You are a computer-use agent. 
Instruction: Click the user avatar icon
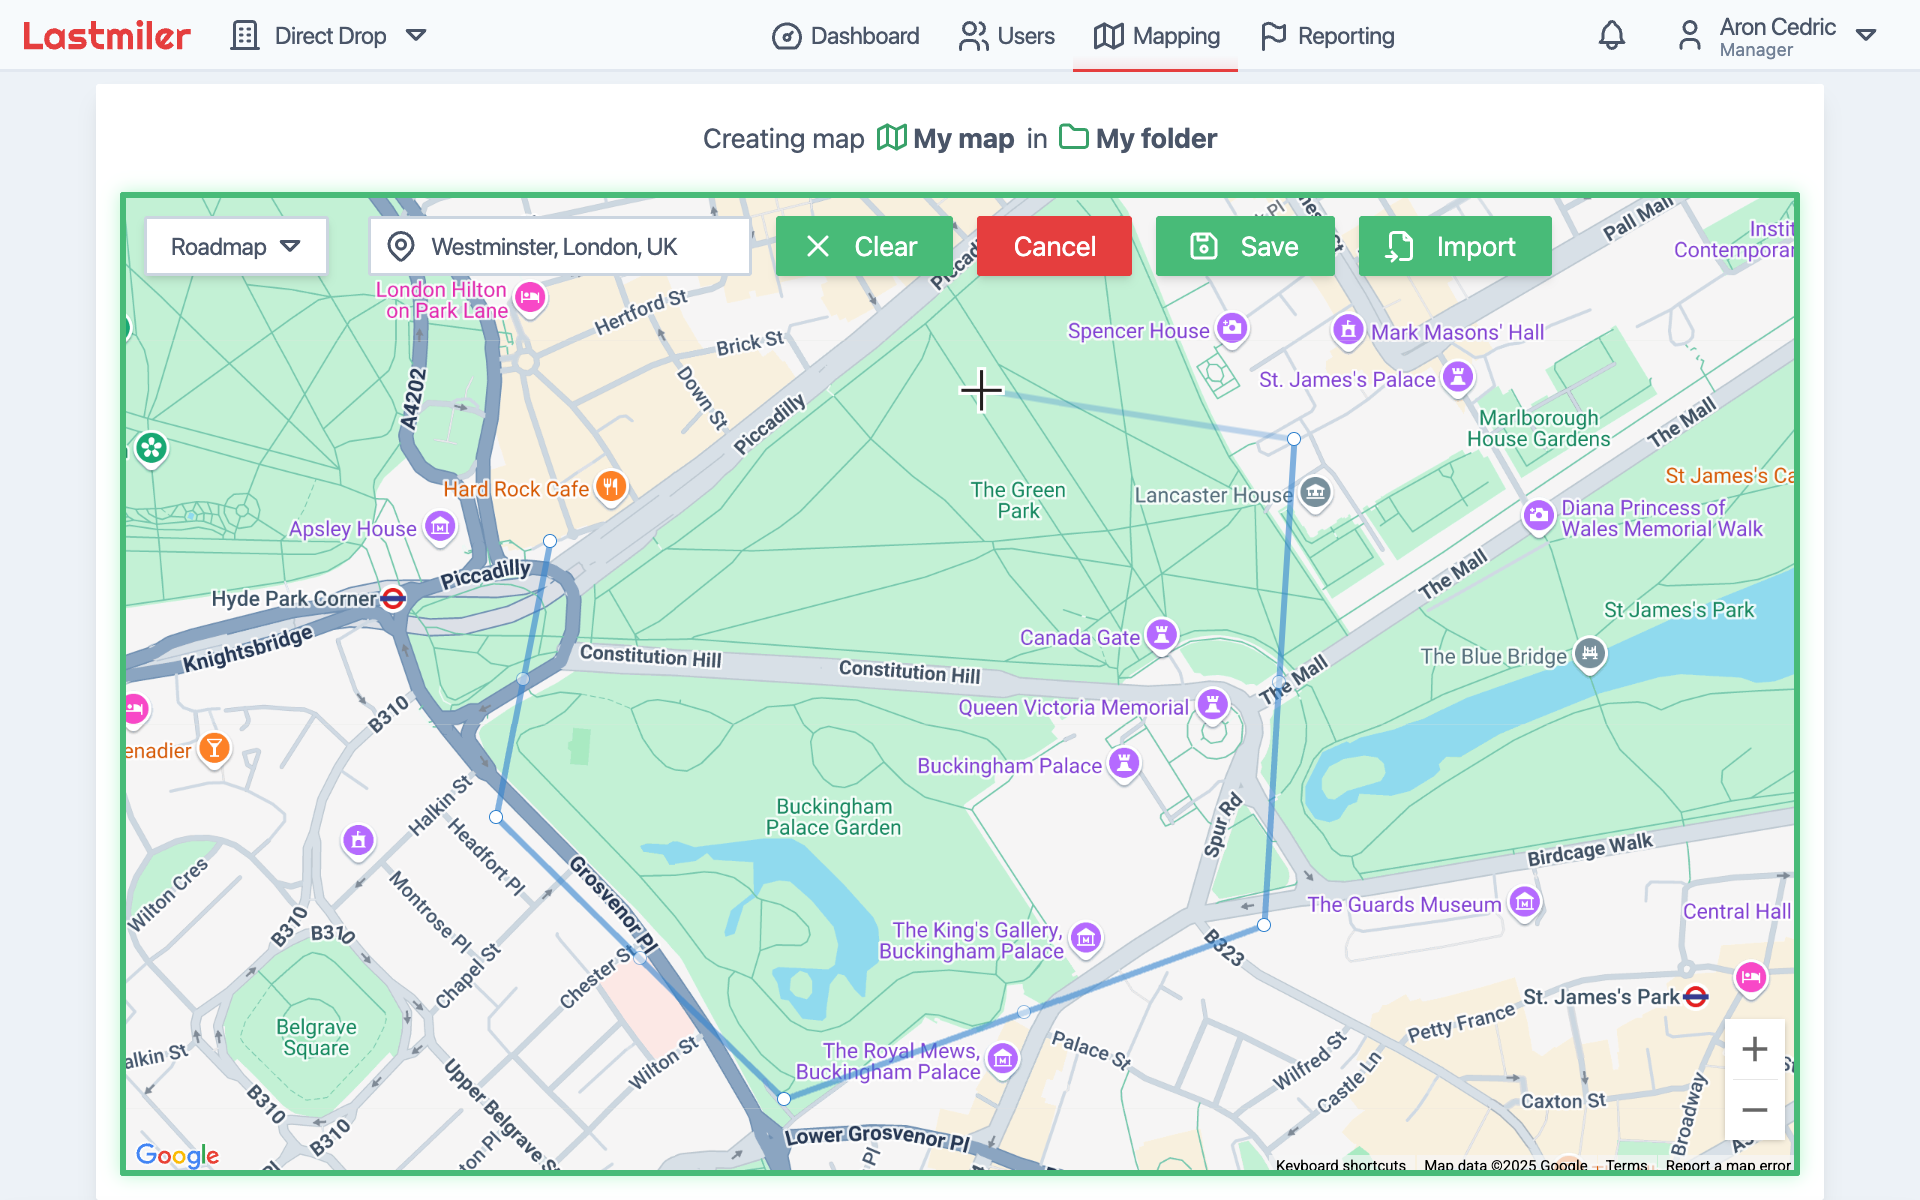tap(1689, 36)
